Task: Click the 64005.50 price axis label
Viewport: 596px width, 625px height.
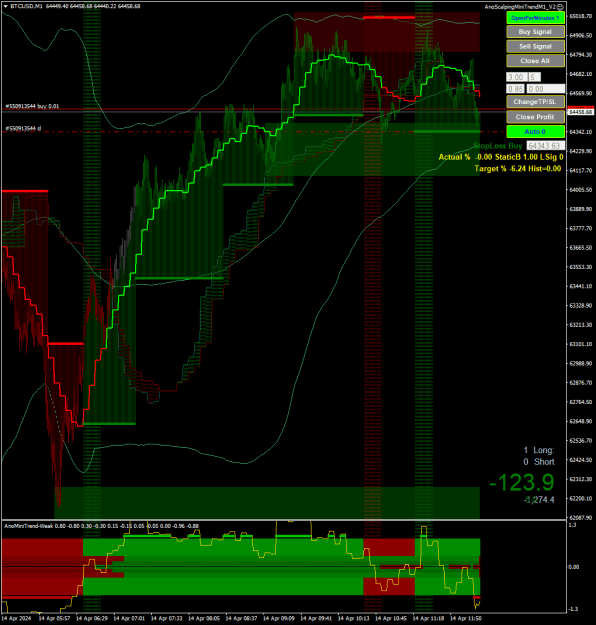Action: tap(580, 190)
